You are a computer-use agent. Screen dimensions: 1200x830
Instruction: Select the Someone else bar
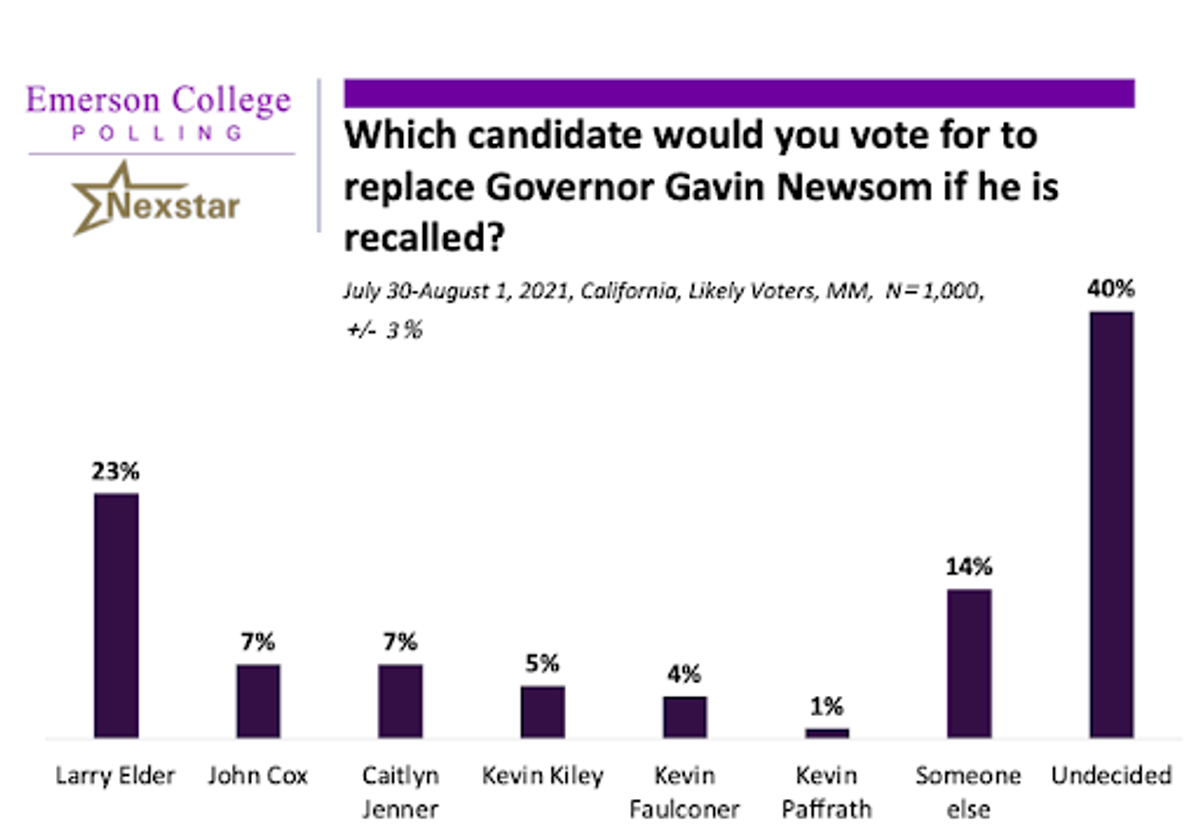pyautogui.click(x=969, y=664)
